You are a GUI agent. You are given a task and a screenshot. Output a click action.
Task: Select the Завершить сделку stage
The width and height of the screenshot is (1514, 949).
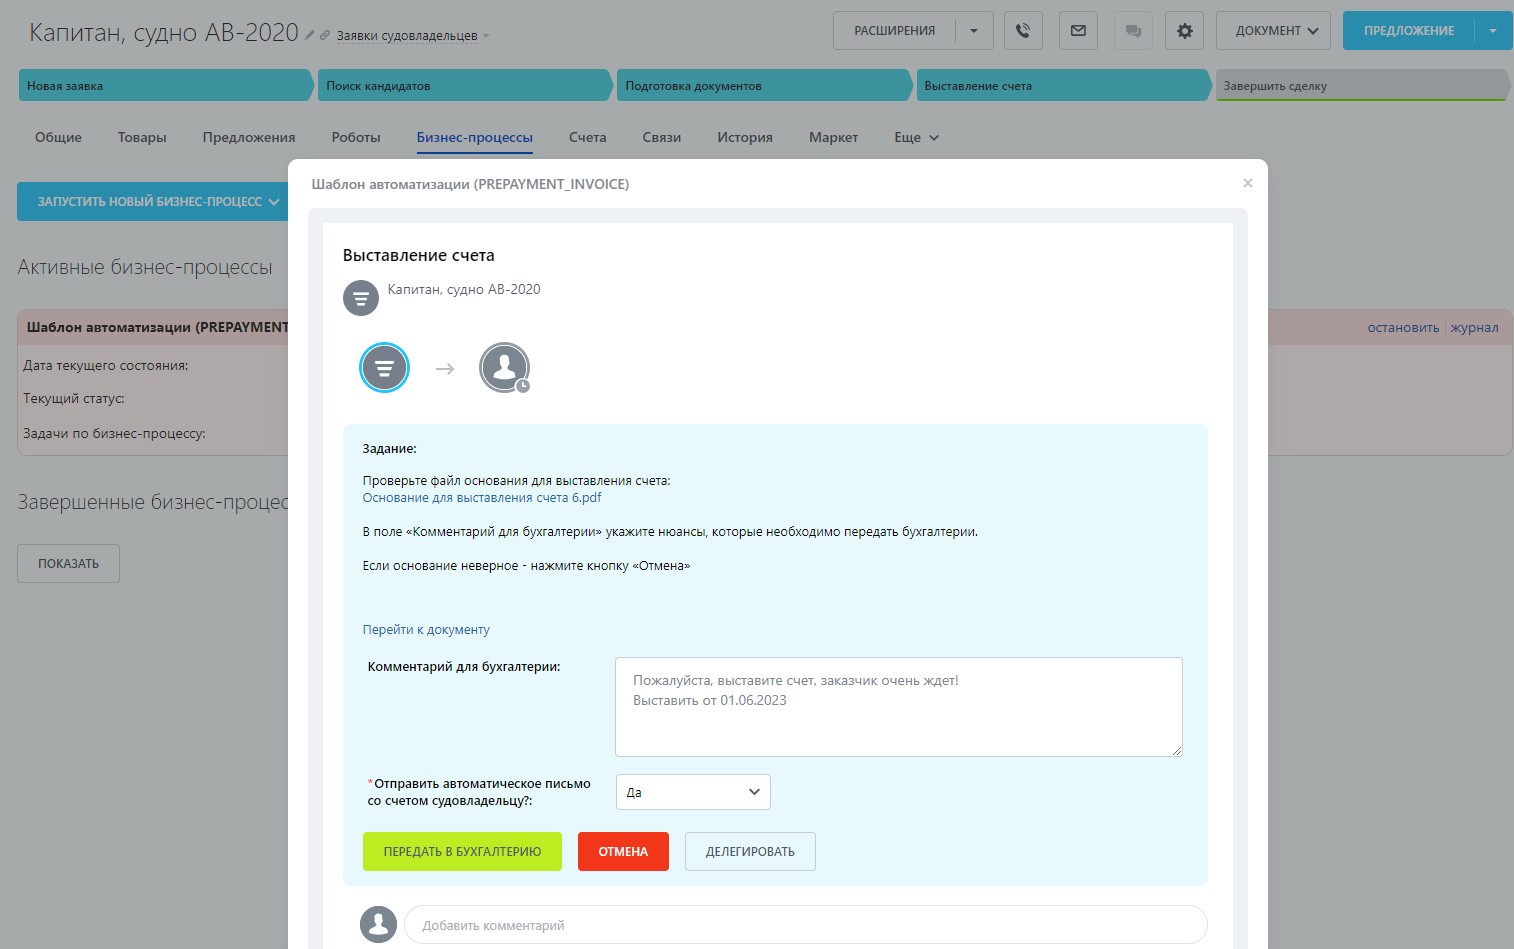1362,86
